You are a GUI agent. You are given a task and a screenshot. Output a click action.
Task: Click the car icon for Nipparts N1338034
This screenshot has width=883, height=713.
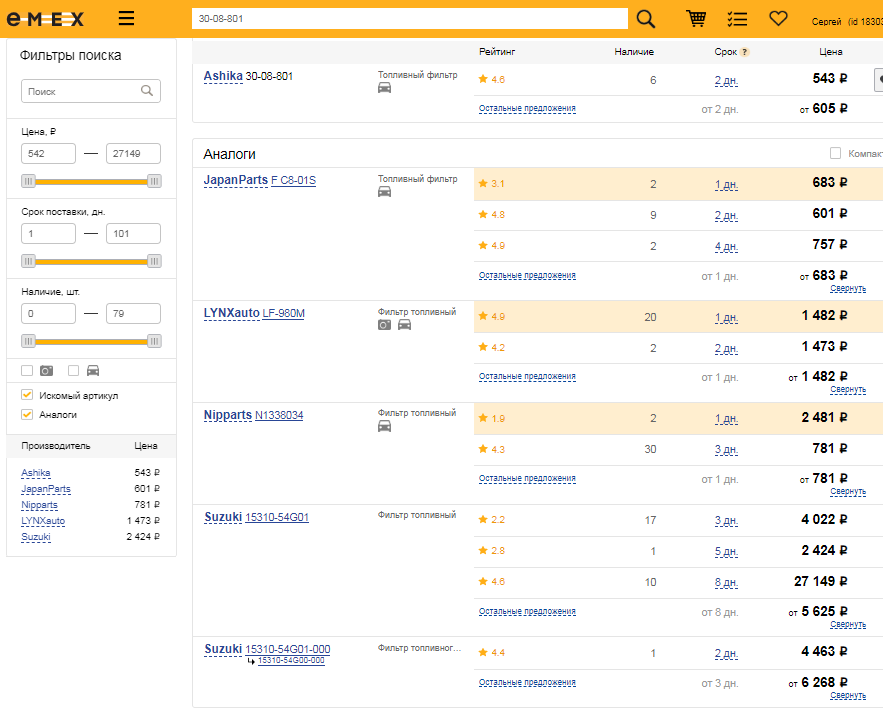tap(385, 426)
